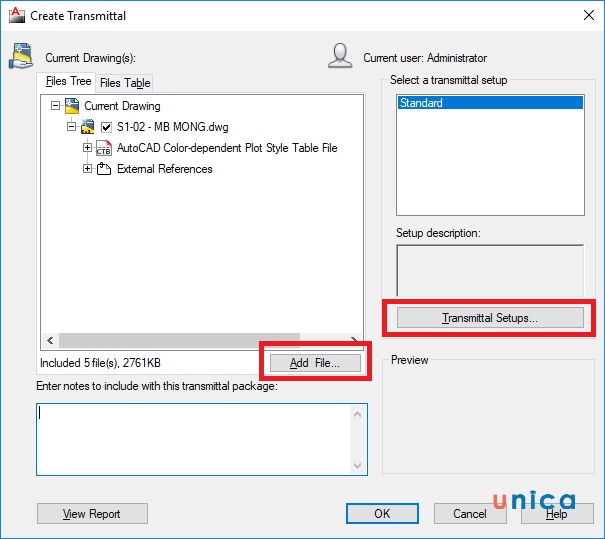This screenshot has height=539, width=605.
Task: Click the transmittal package icon beside Current Drawing(s)
Action: tap(21, 56)
